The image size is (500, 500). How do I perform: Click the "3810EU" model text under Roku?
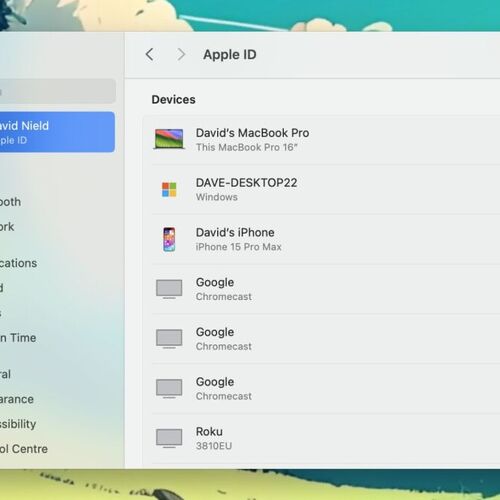[214, 446]
